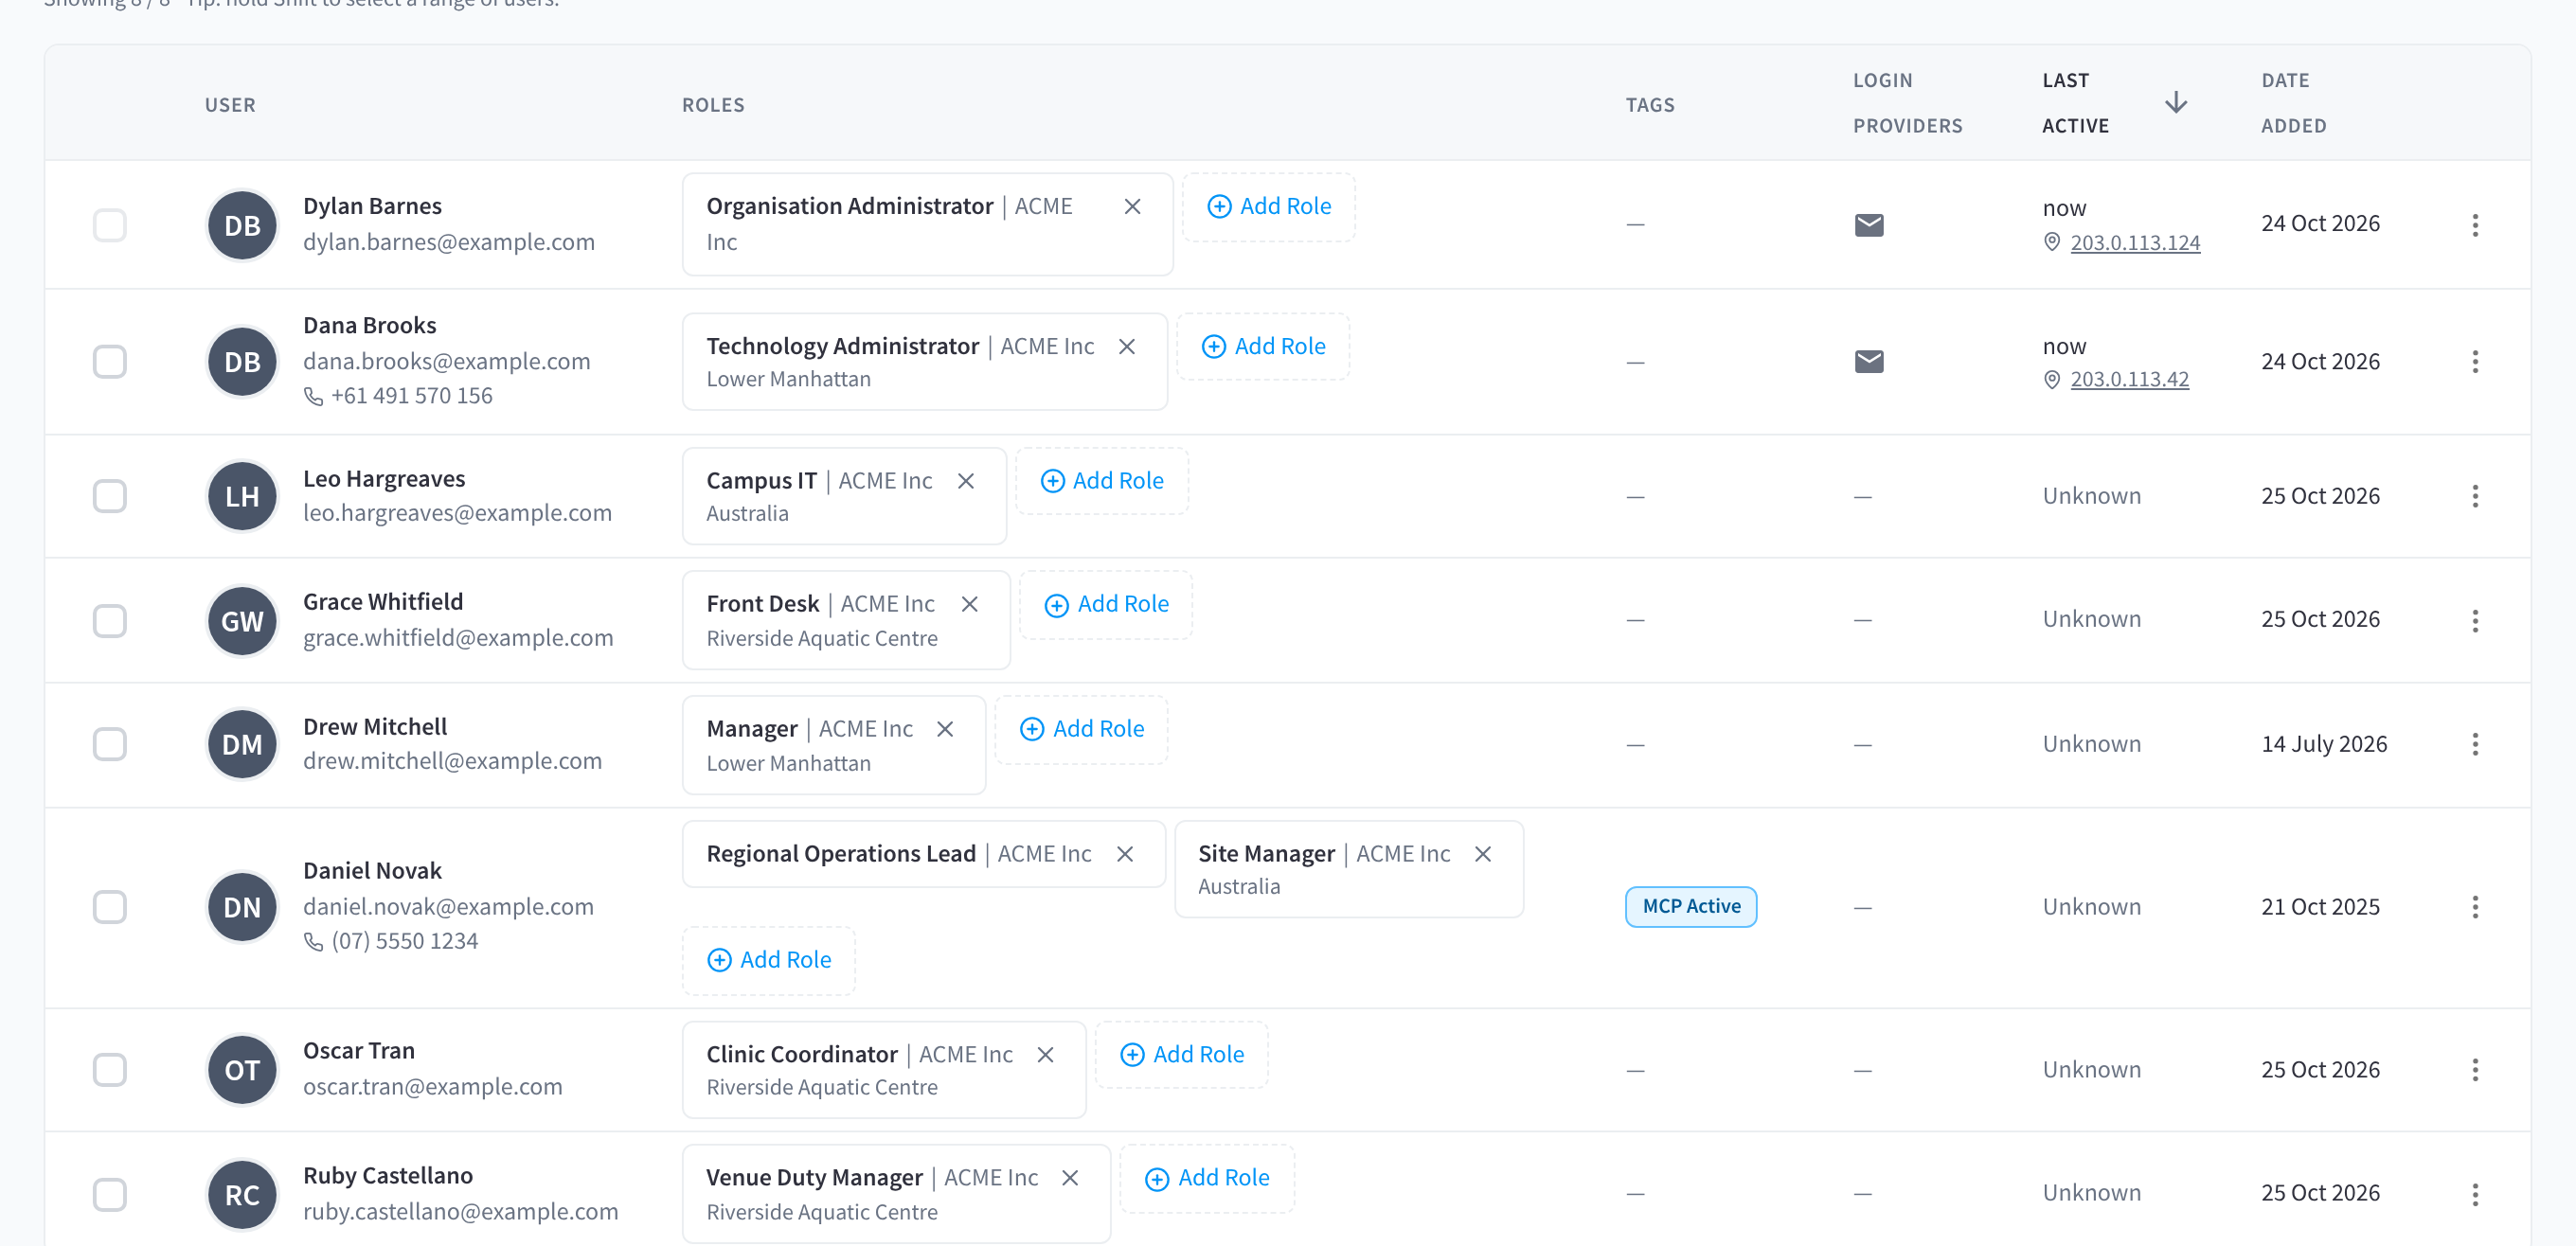Screen dimensions: 2576x1246
Task: Remove Campus IT role from Leo Hargreaves
Action: pyautogui.click(x=965, y=481)
